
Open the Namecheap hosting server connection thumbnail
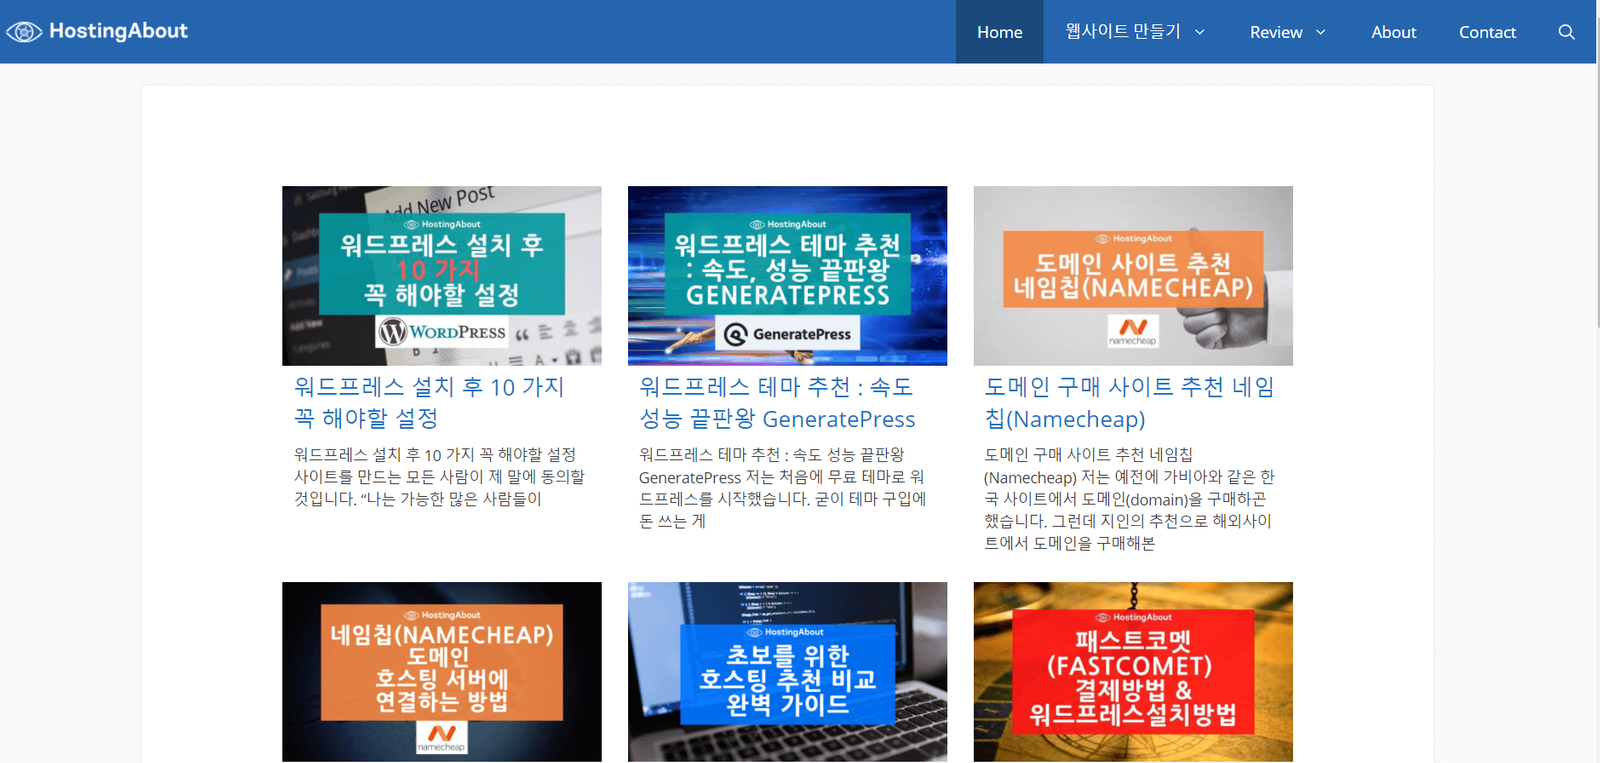pyautogui.click(x=441, y=671)
